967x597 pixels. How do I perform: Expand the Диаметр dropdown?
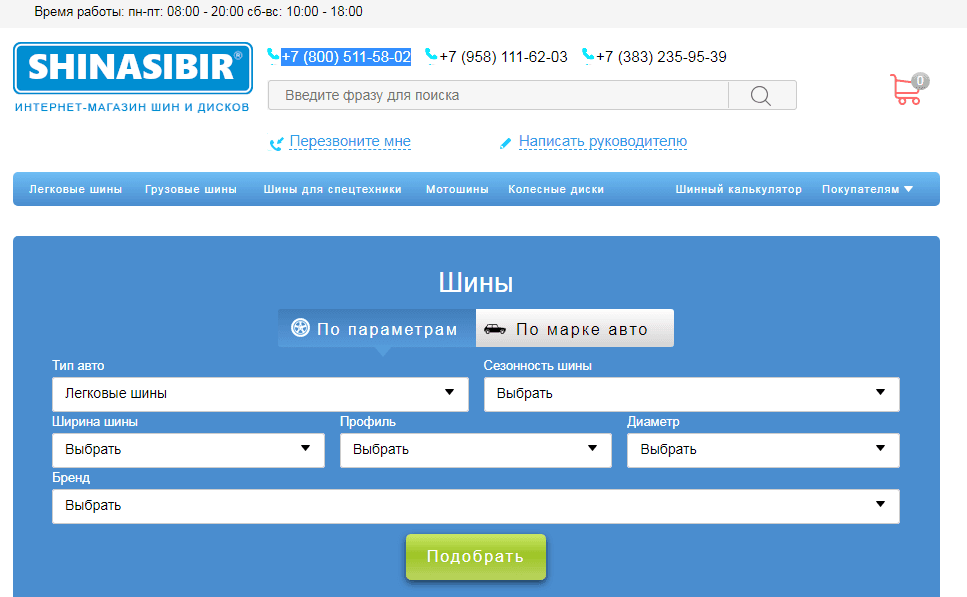(x=762, y=450)
